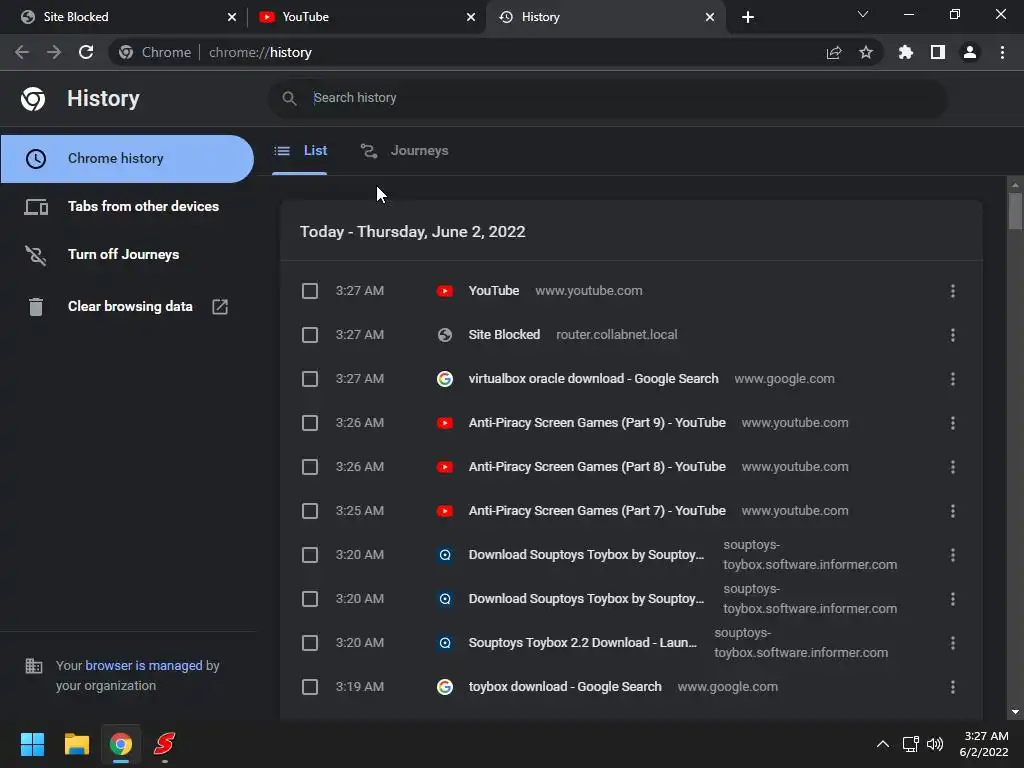
Task: Switch to the Journeys tab
Action: point(405,152)
